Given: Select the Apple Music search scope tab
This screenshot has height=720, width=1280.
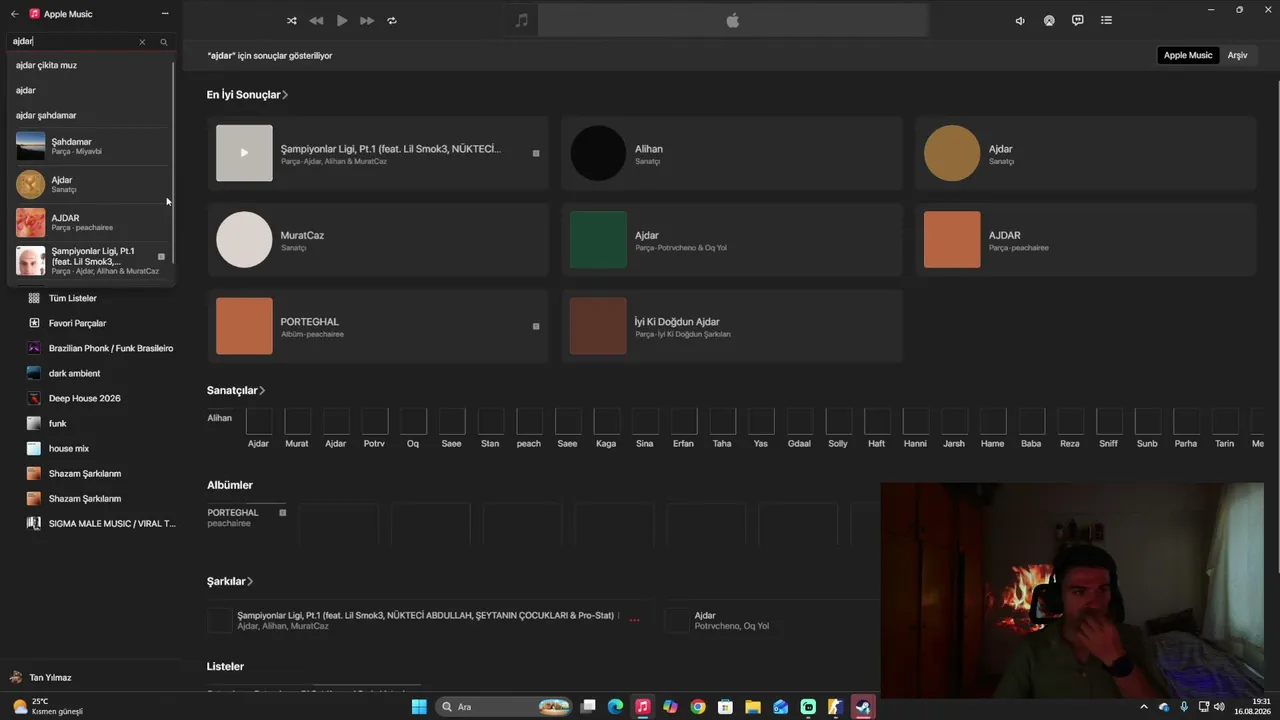Looking at the screenshot, I should pyautogui.click(x=1188, y=55).
